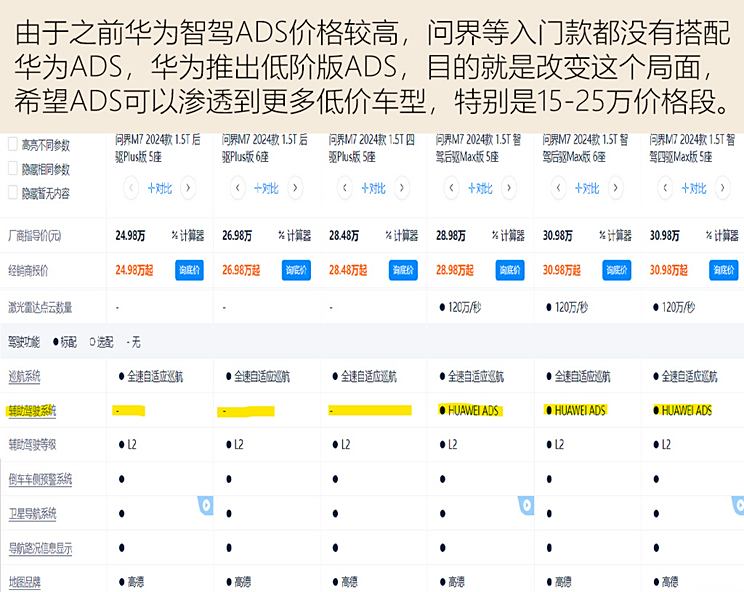
Task: Add the 24.98万 model via +对比
Action: 159,188
